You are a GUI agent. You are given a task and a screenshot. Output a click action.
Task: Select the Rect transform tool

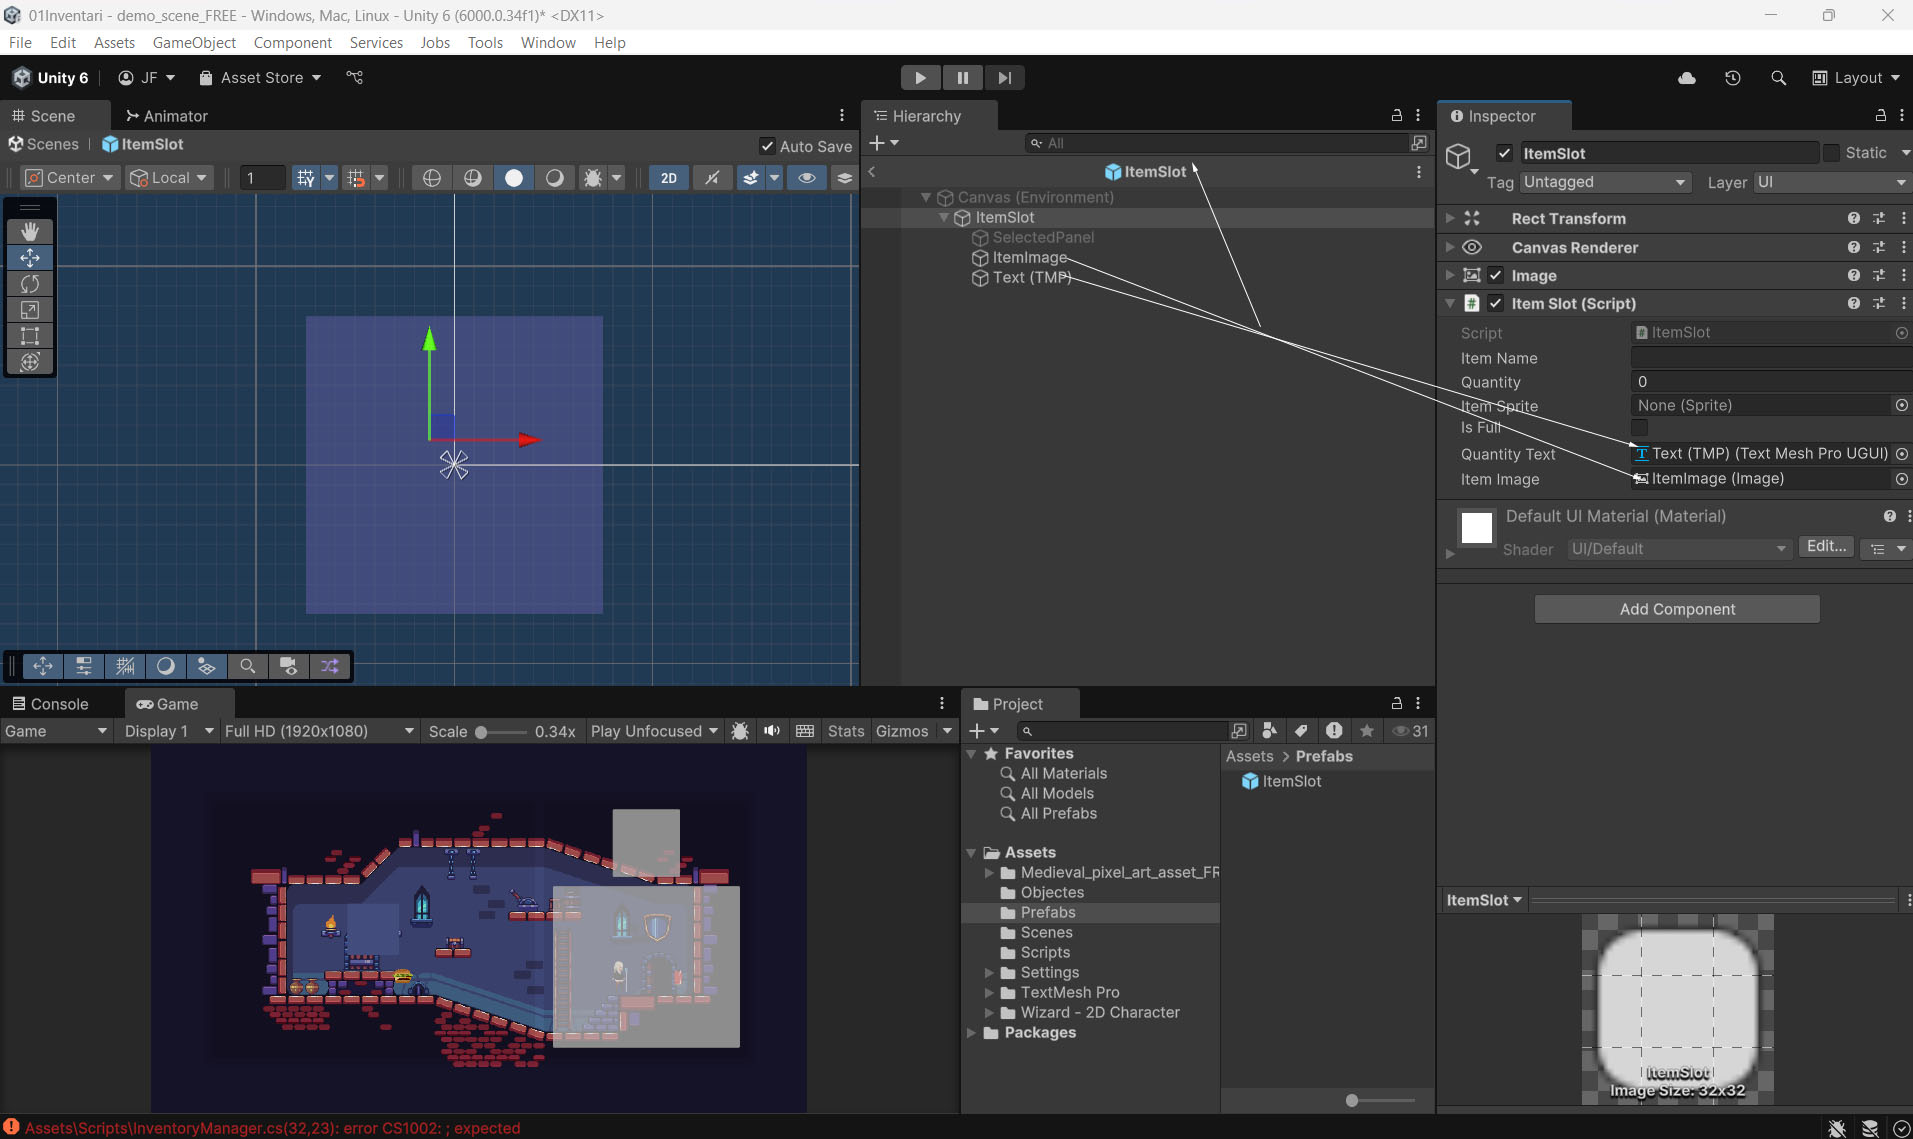[x=30, y=336]
